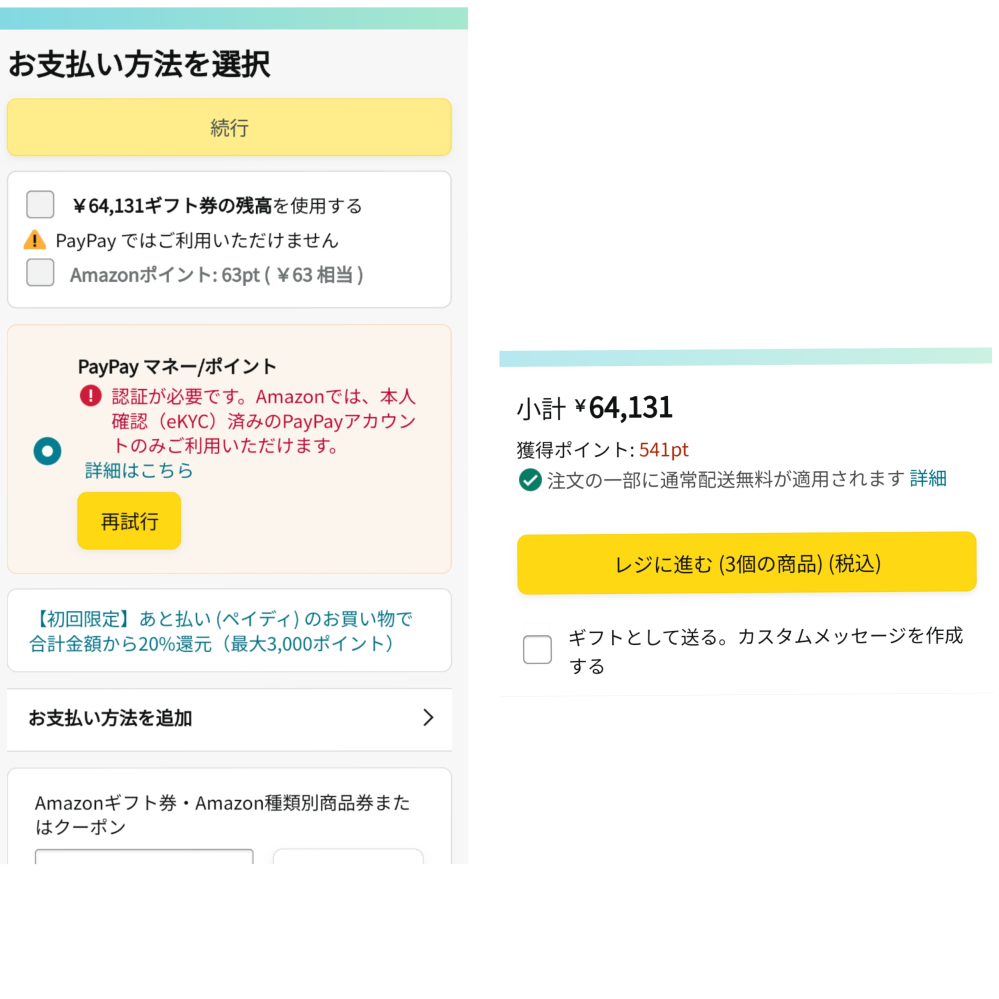Click the 獲得ポイント 541pt points text
This screenshot has height=999, width=999.
tap(600, 450)
